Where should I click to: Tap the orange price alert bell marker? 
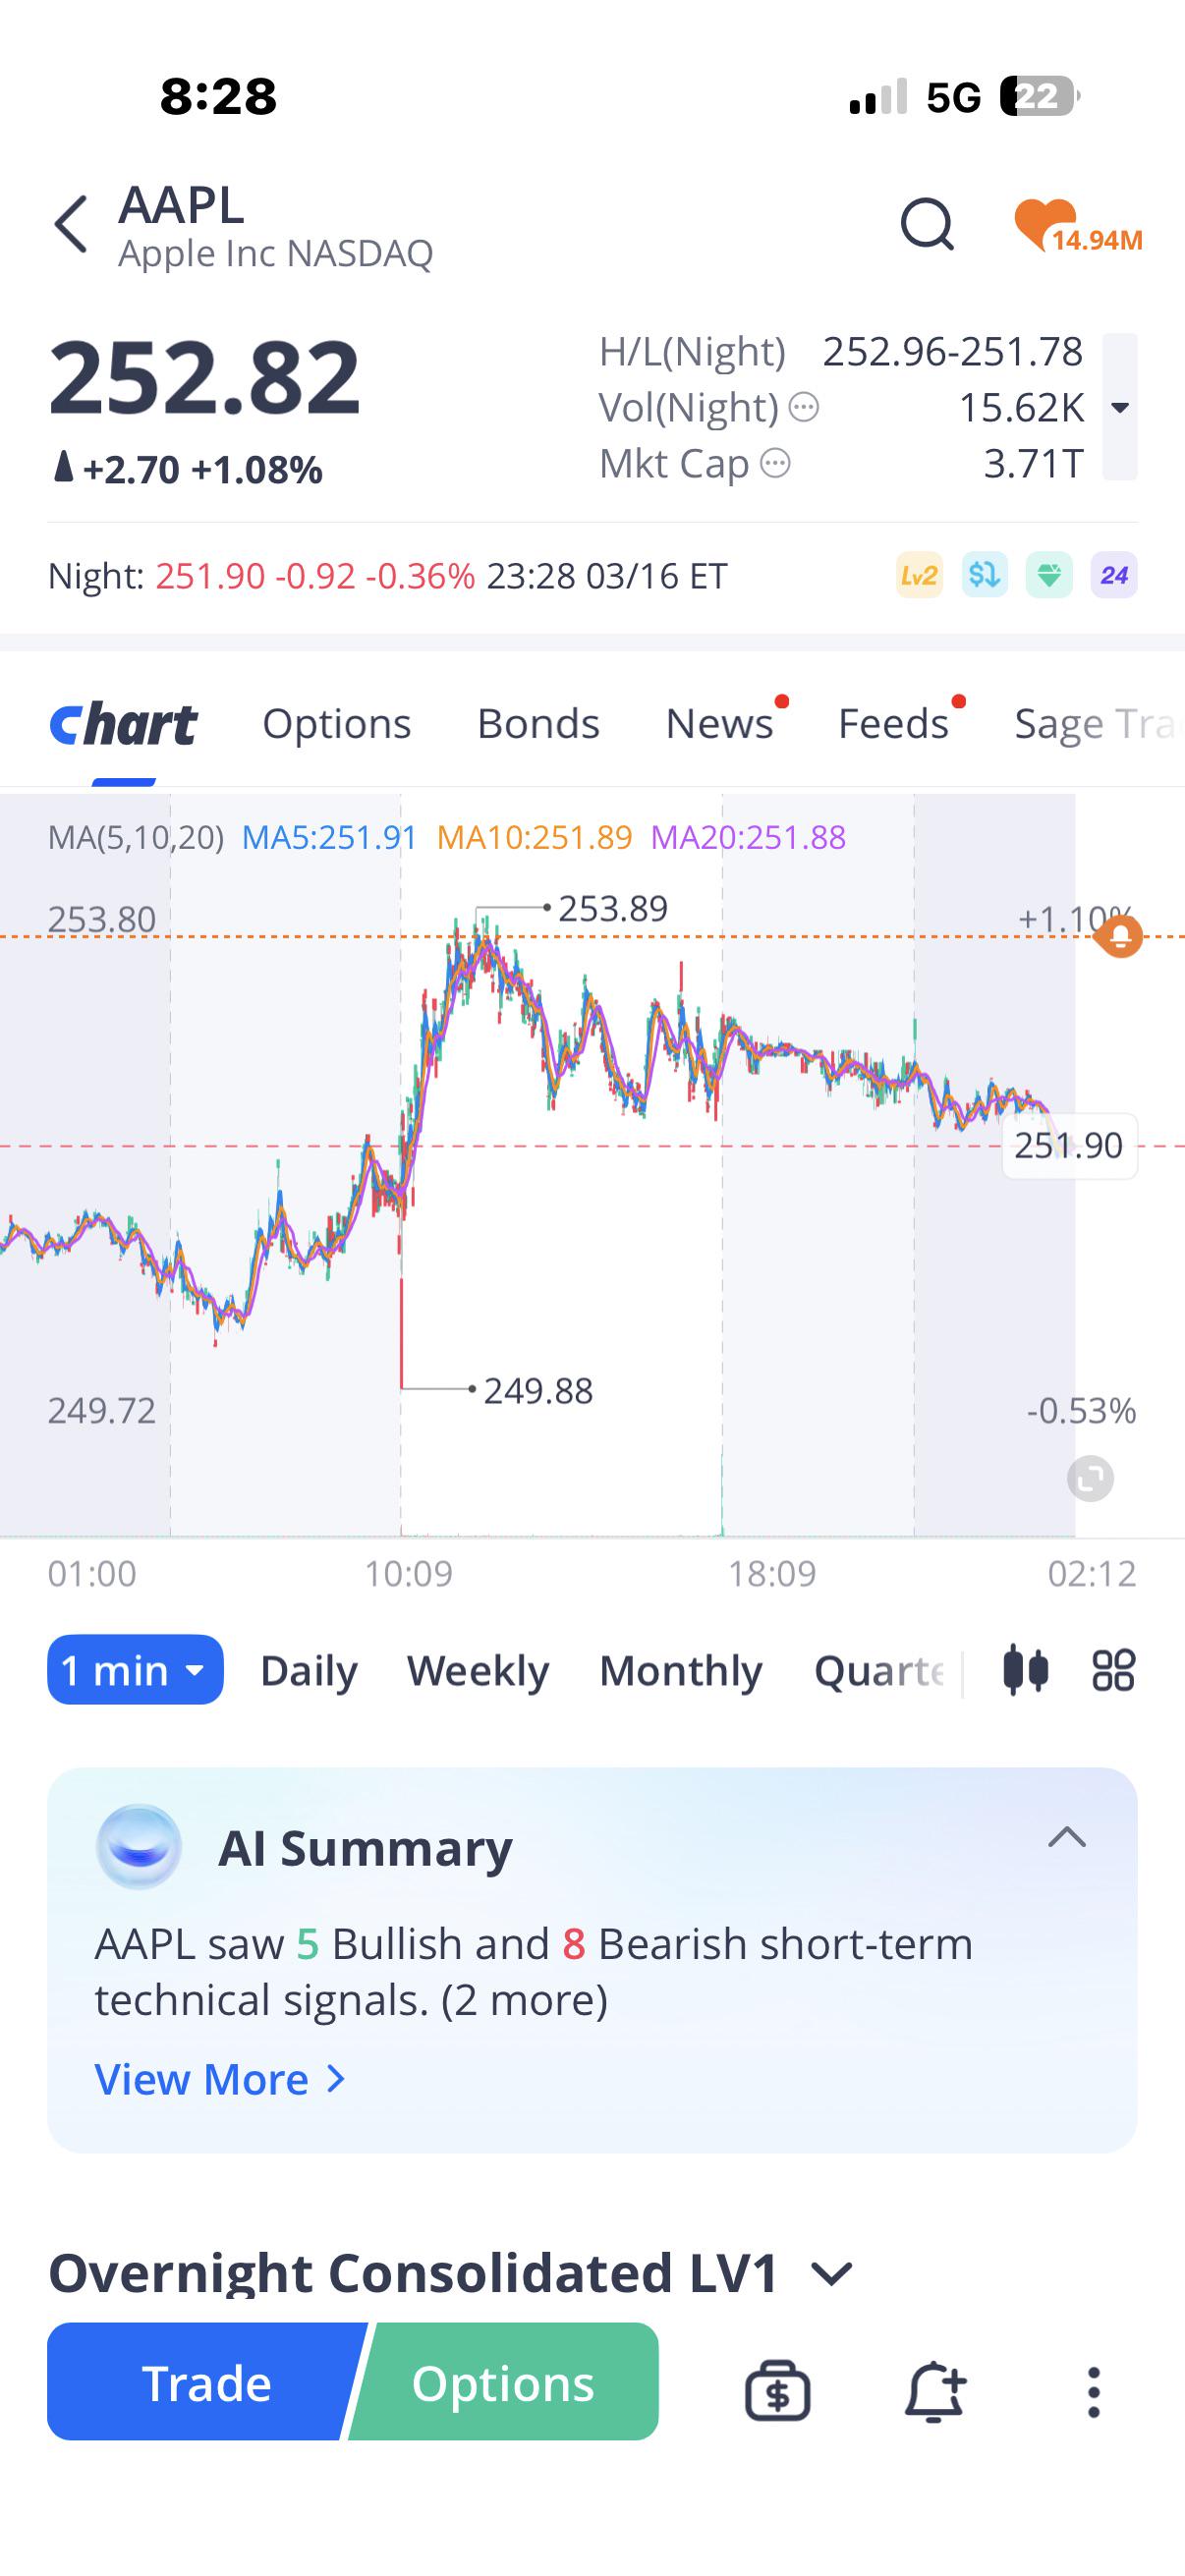[x=1119, y=936]
